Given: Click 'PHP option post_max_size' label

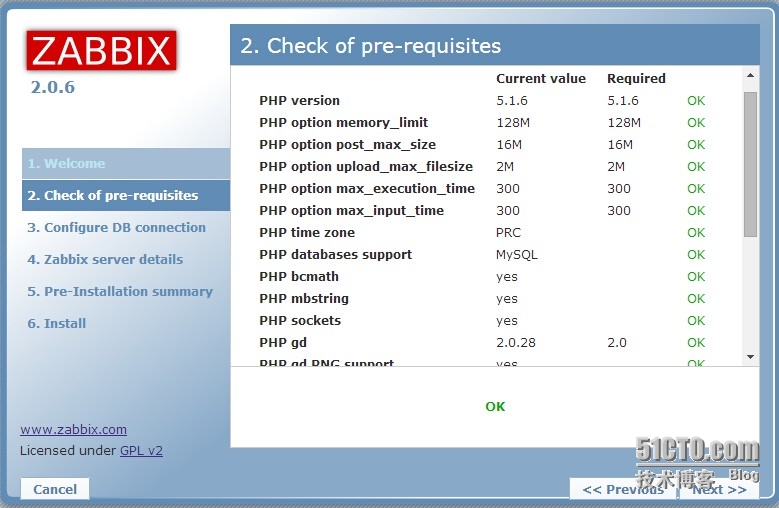Looking at the screenshot, I should coord(347,145).
